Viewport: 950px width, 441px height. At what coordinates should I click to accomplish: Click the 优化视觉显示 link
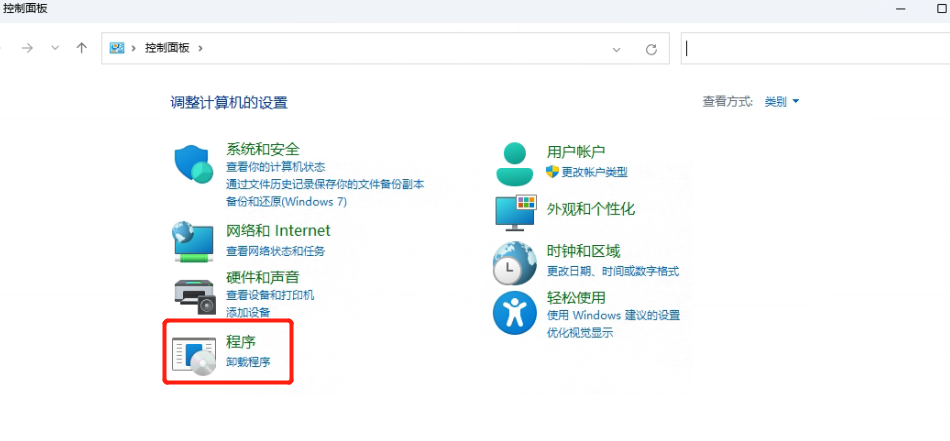[580, 333]
